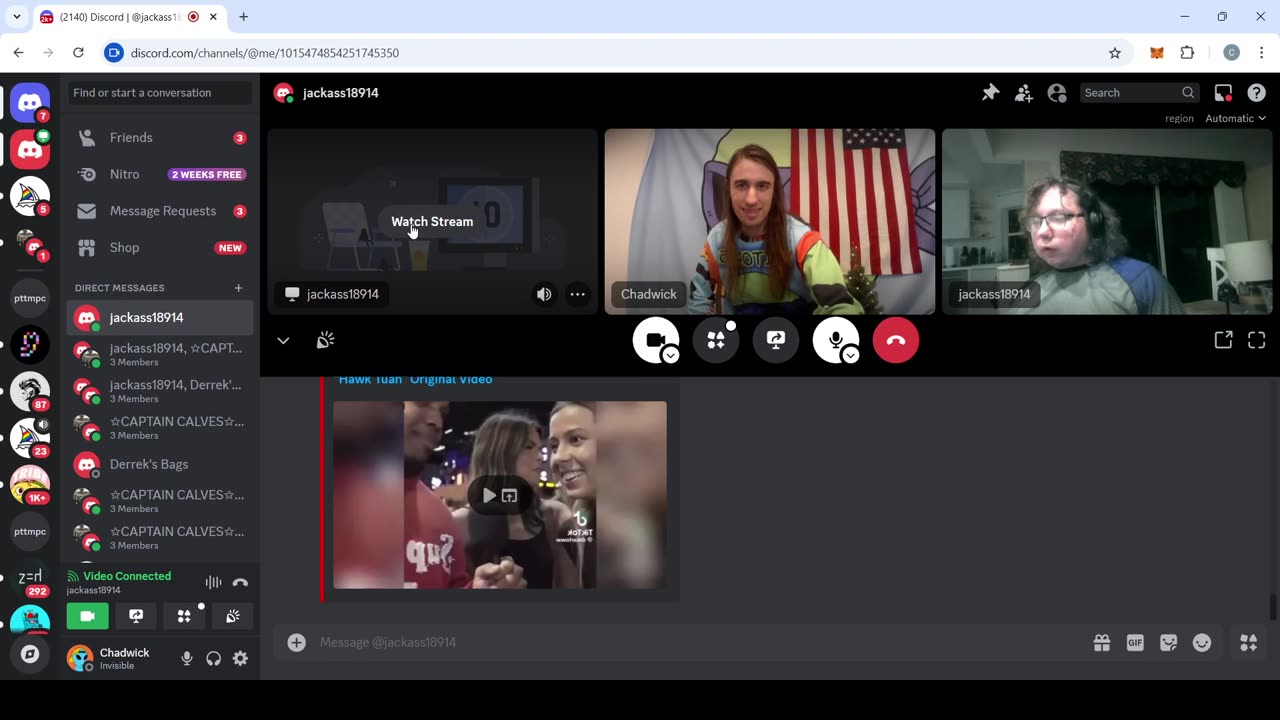This screenshot has height=720, width=1280.
Task: Focus the Message @jackass18914 input
Action: pyautogui.click(x=700, y=642)
